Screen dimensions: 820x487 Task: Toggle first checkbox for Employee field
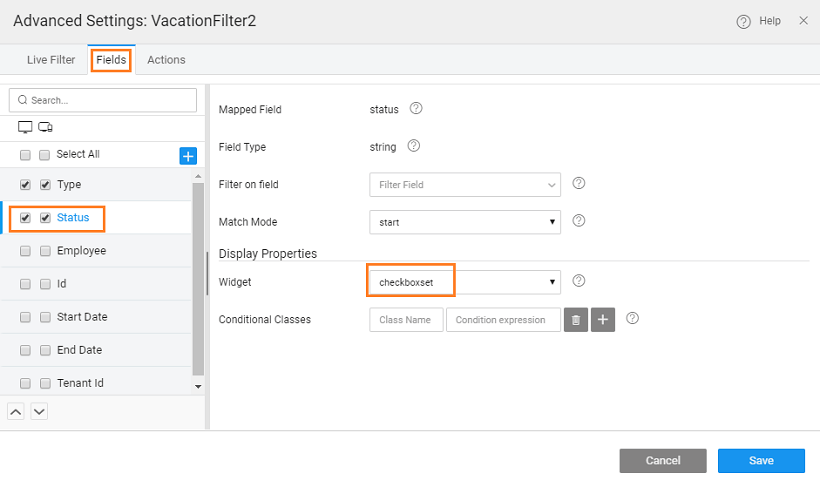25,251
